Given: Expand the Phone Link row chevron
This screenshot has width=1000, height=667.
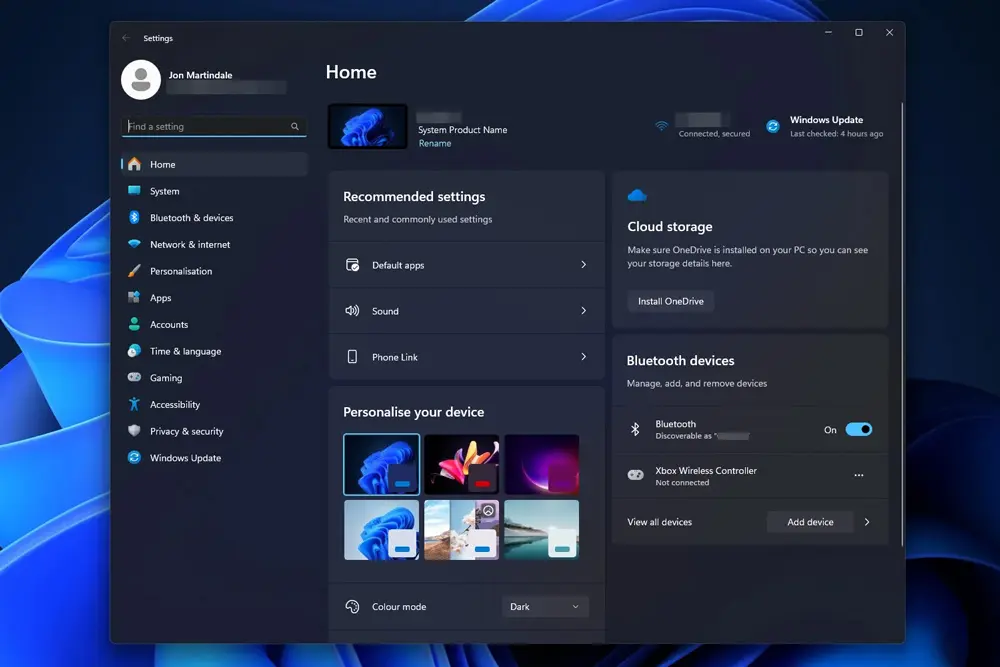Looking at the screenshot, I should point(584,356).
